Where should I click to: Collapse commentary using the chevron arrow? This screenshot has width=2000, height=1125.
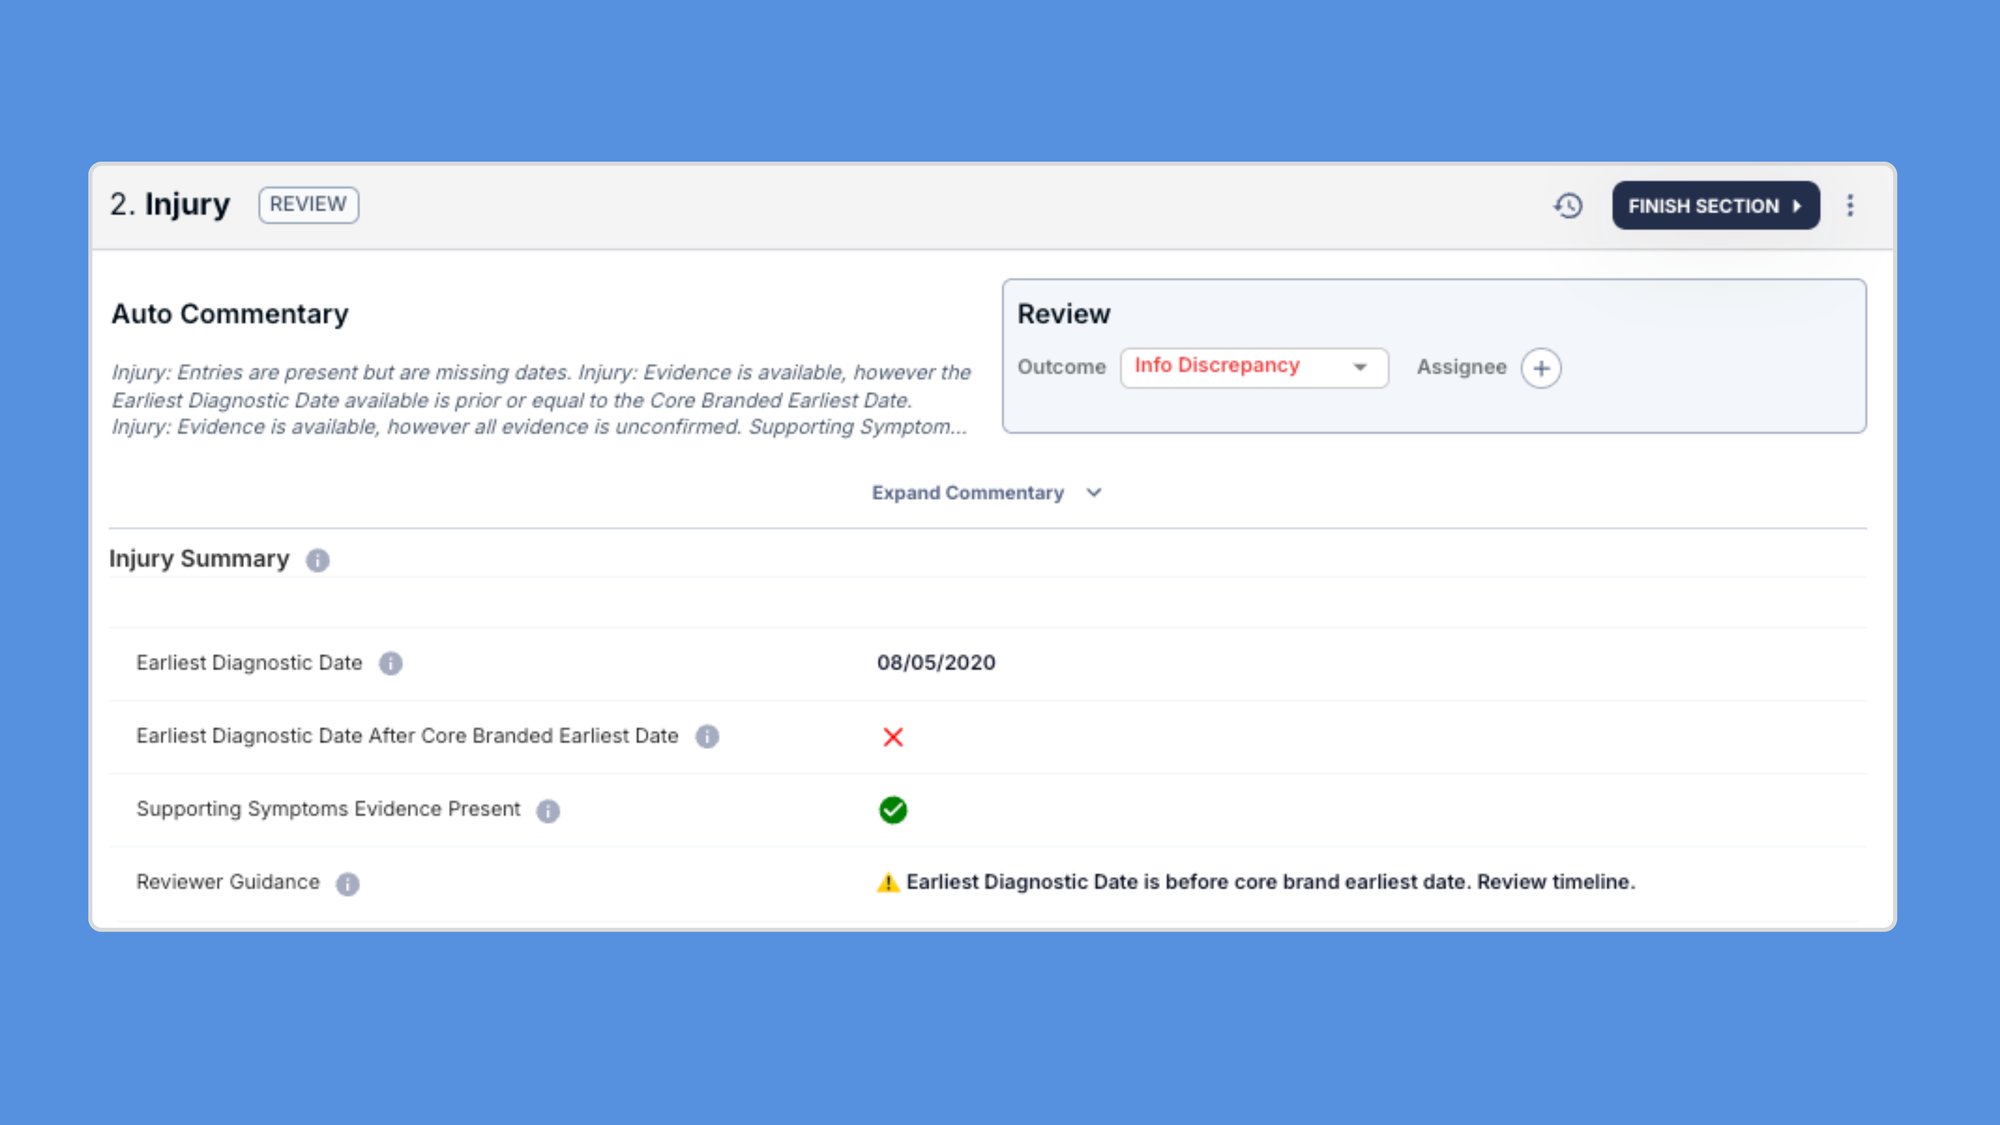click(x=1093, y=493)
